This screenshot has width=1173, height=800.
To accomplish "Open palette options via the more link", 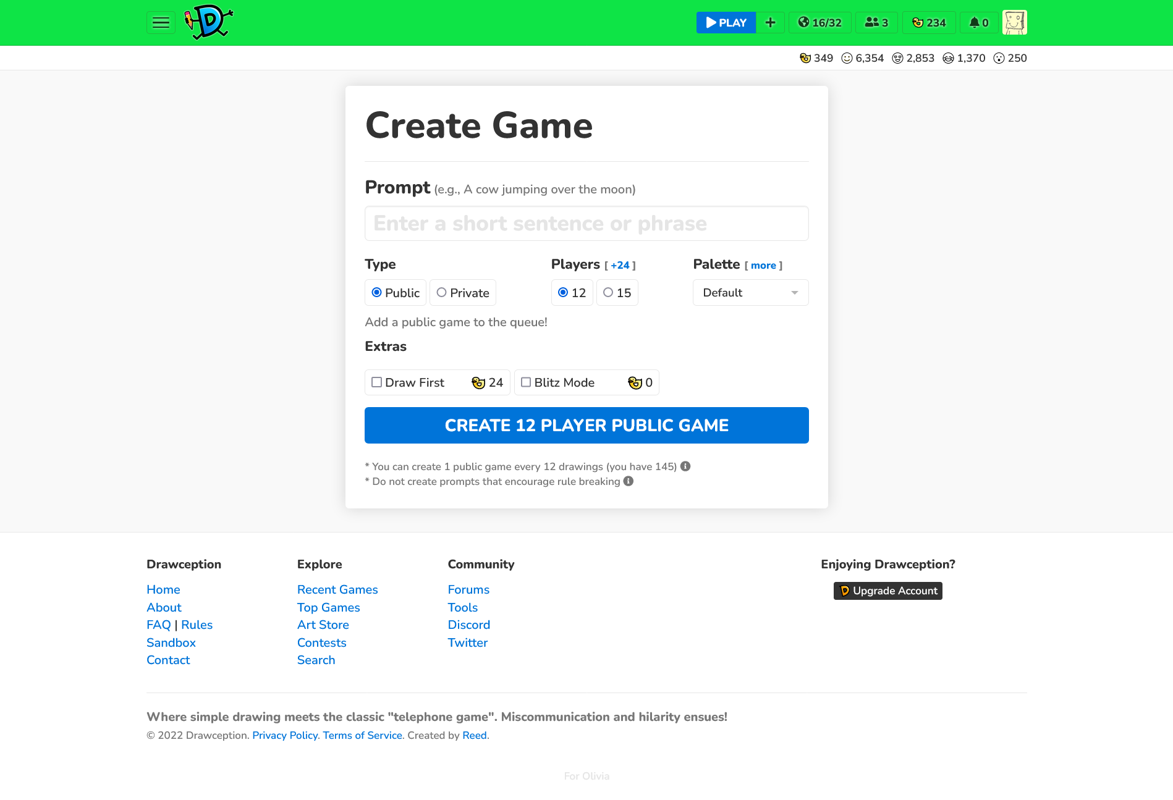I will coord(763,264).
